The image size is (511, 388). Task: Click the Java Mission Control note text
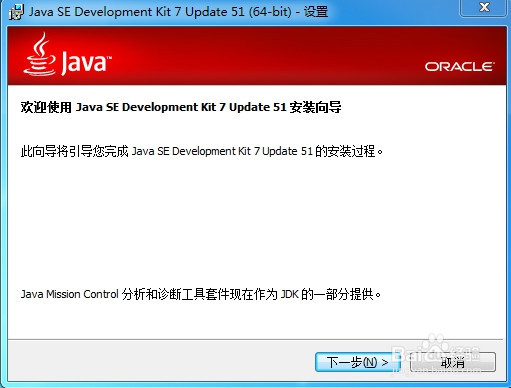[201, 294]
